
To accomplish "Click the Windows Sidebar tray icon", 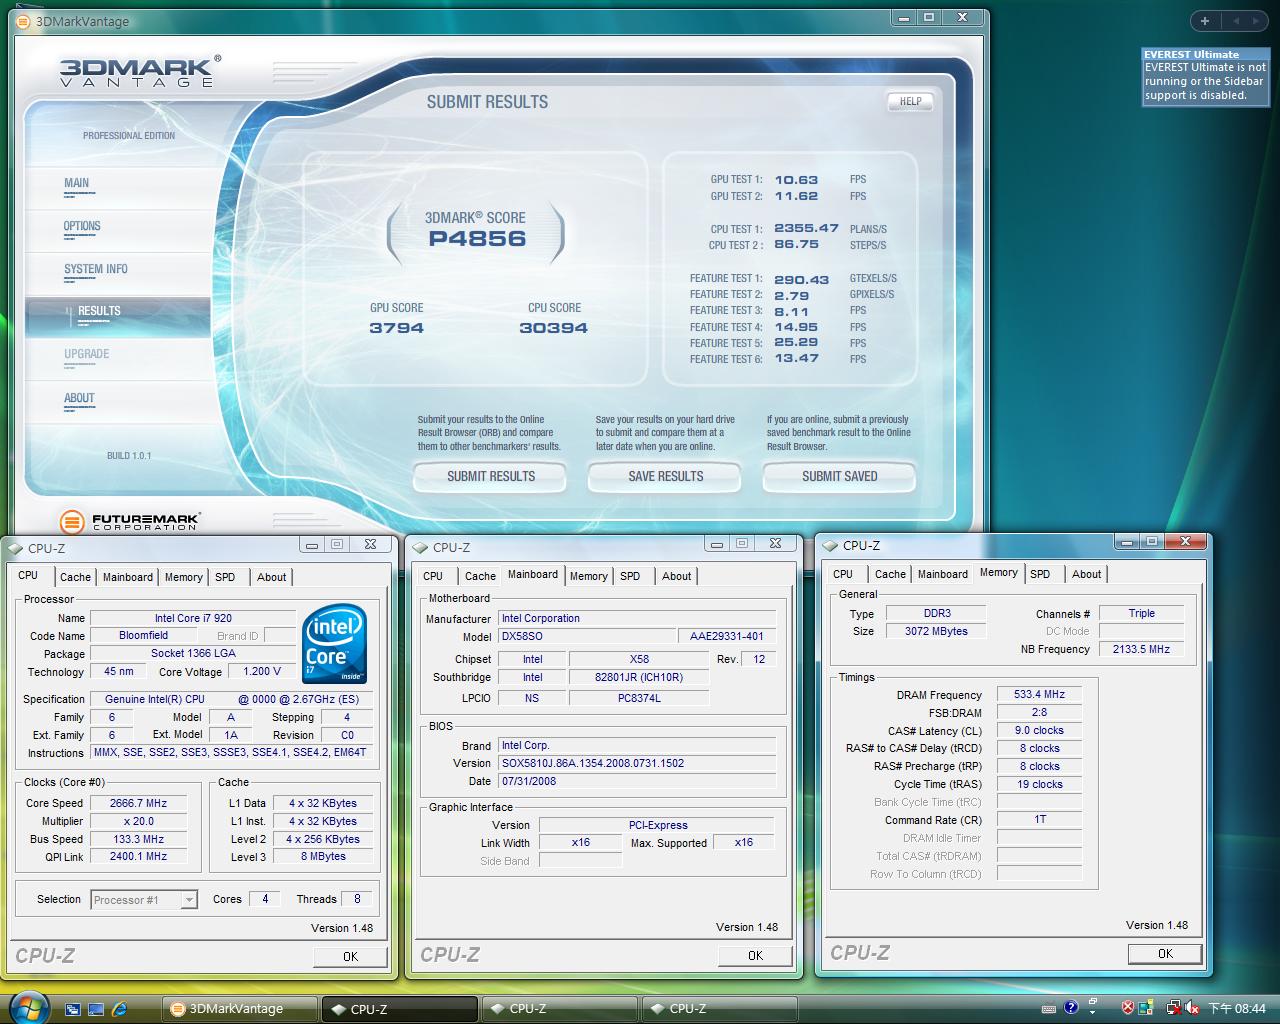I will tap(1146, 1007).
